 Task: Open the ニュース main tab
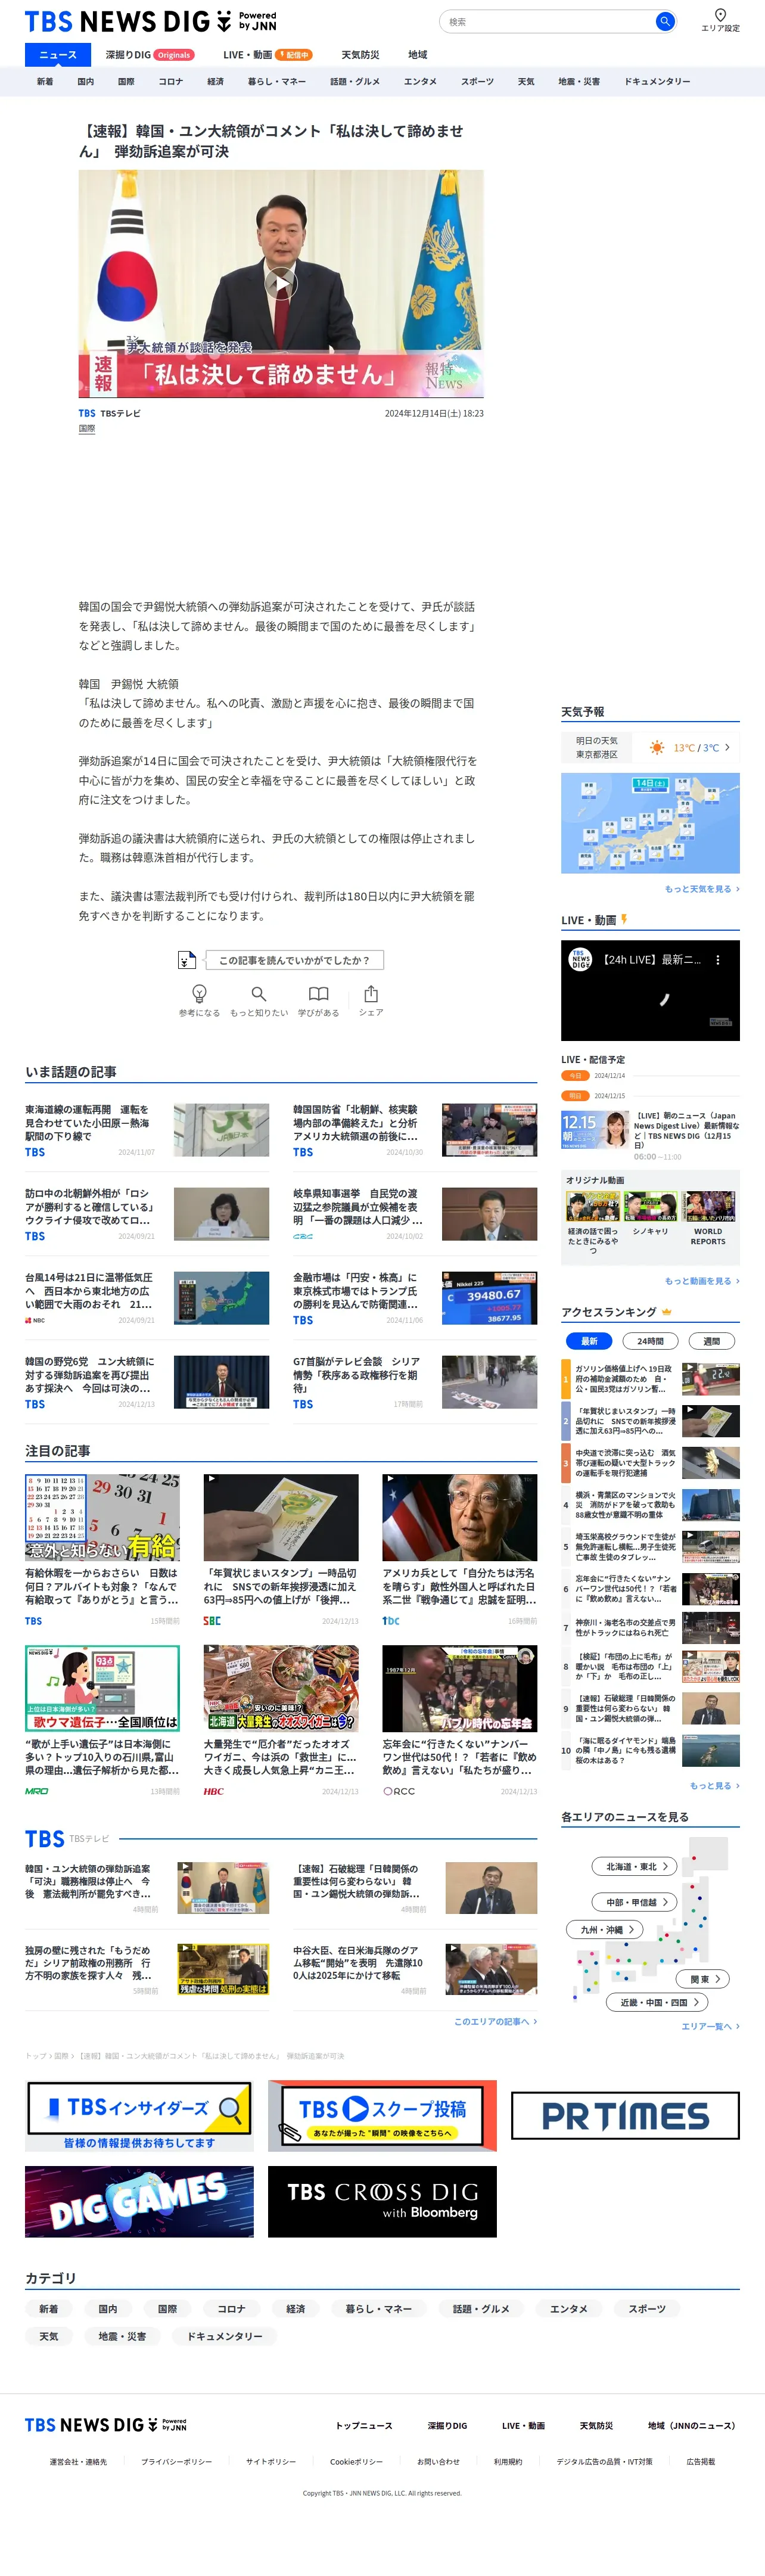pos(57,55)
